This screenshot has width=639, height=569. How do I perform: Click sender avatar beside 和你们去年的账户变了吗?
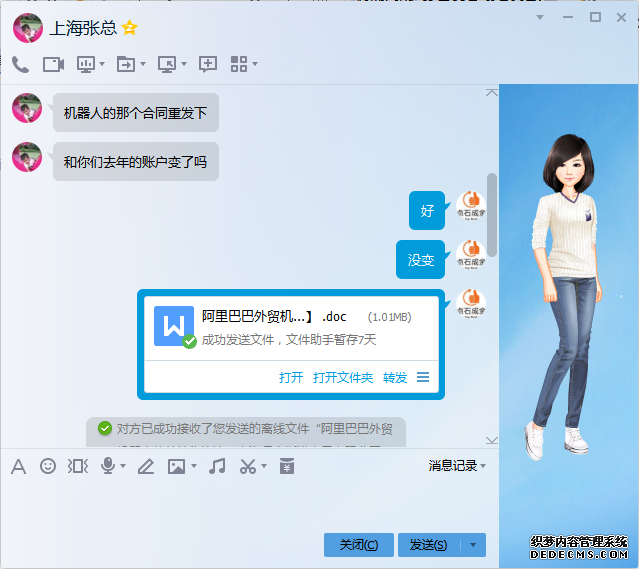(x=27, y=157)
